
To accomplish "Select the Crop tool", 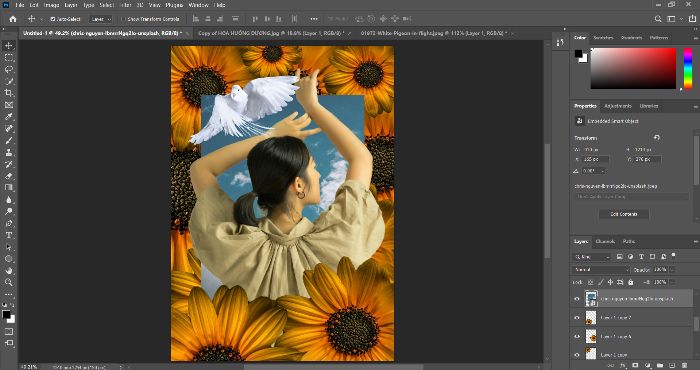I will [8, 93].
